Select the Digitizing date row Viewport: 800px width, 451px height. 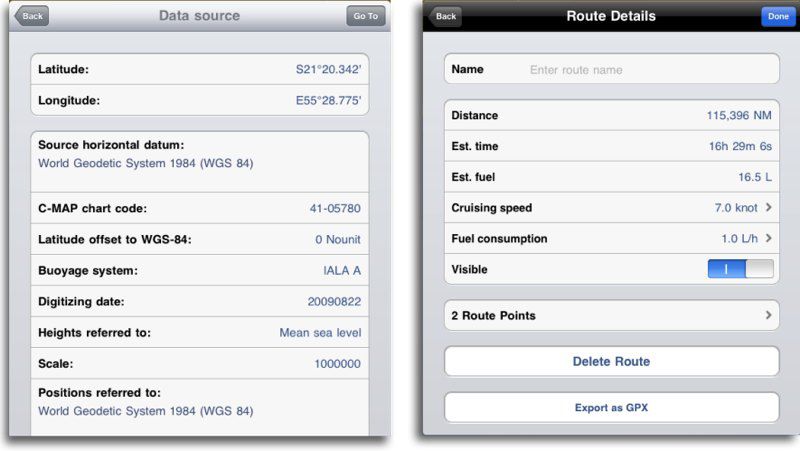pos(199,302)
